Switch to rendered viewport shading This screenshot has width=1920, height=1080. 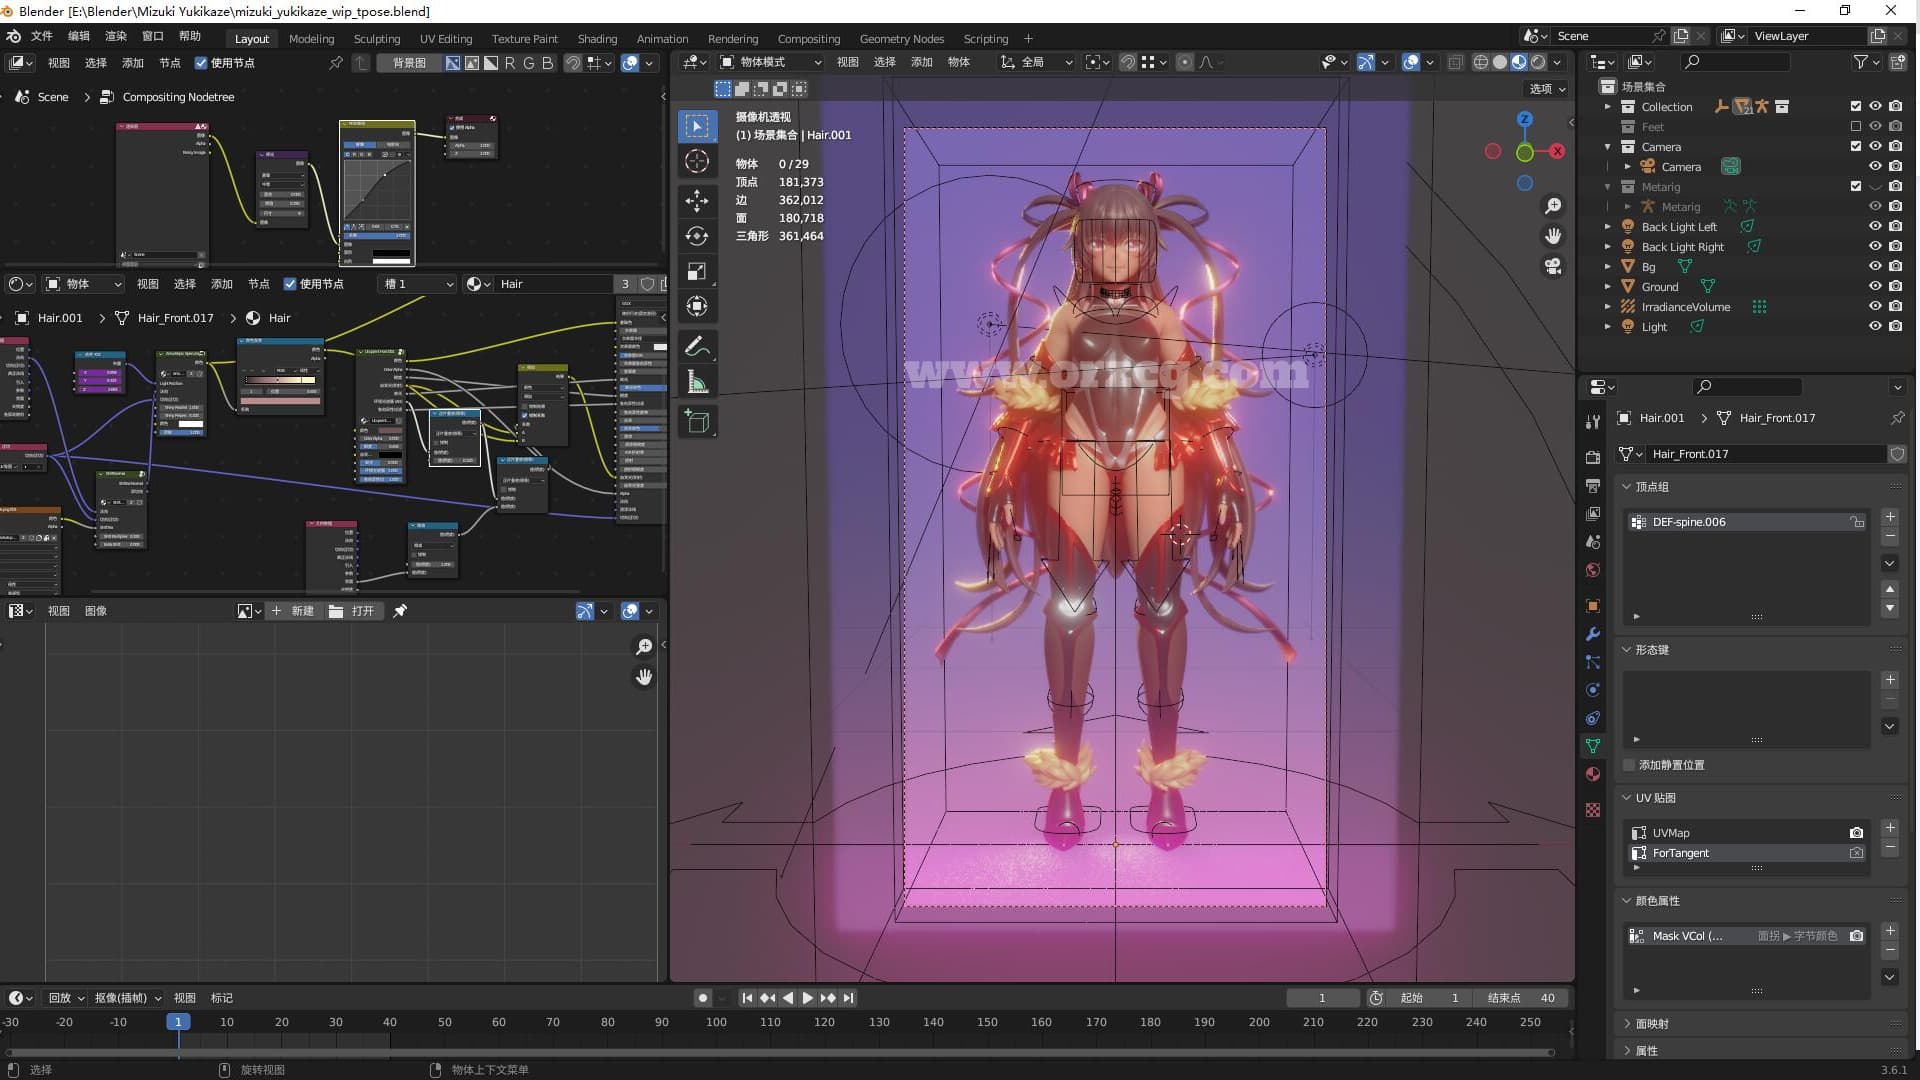pos(1538,62)
